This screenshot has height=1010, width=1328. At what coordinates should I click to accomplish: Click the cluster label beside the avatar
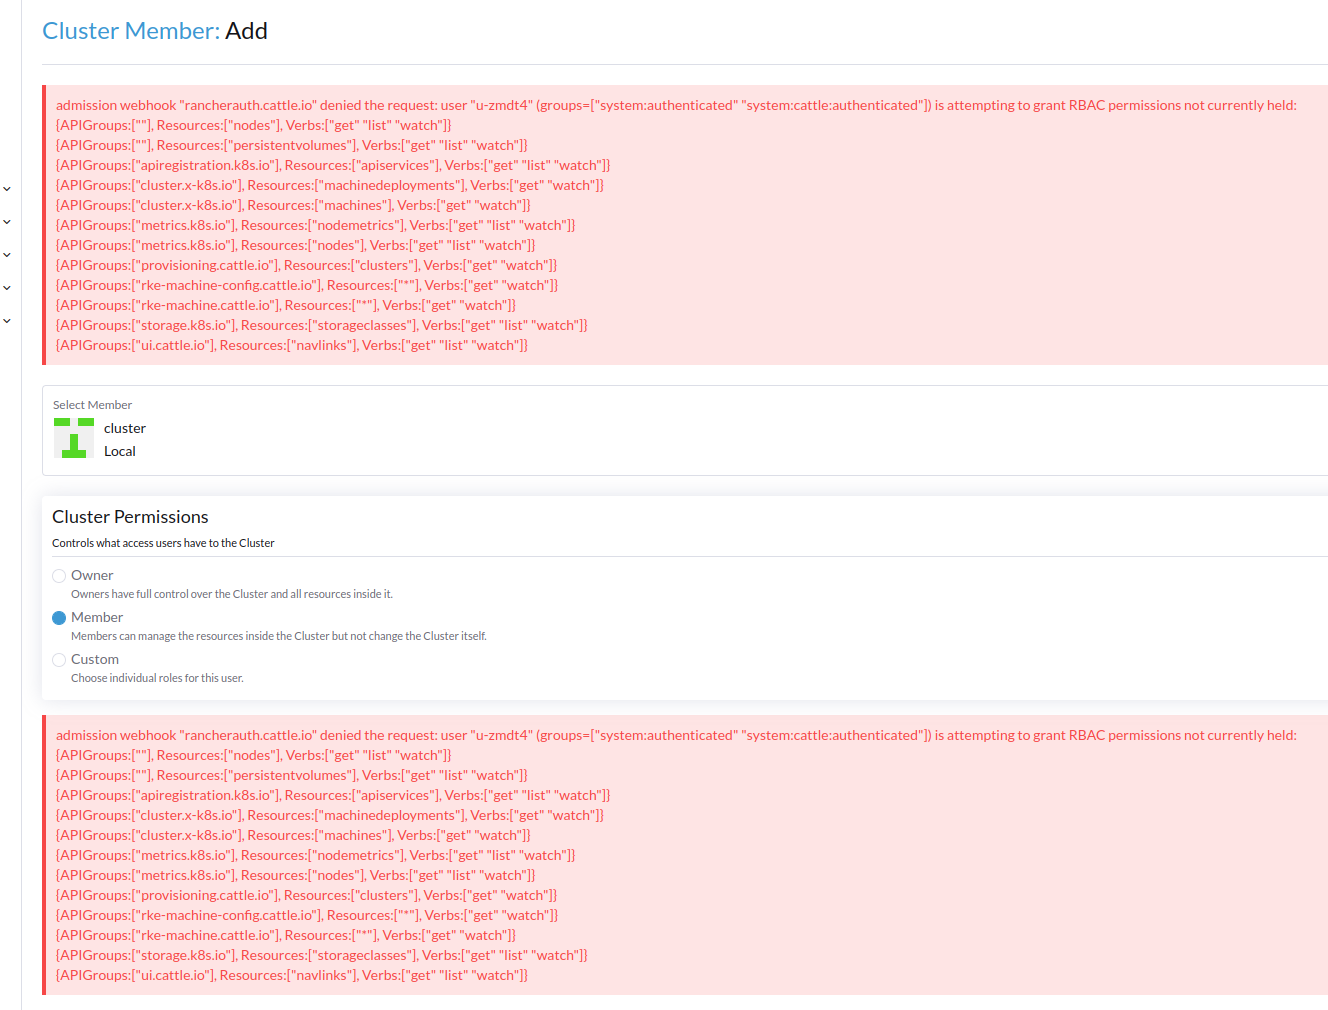point(124,427)
